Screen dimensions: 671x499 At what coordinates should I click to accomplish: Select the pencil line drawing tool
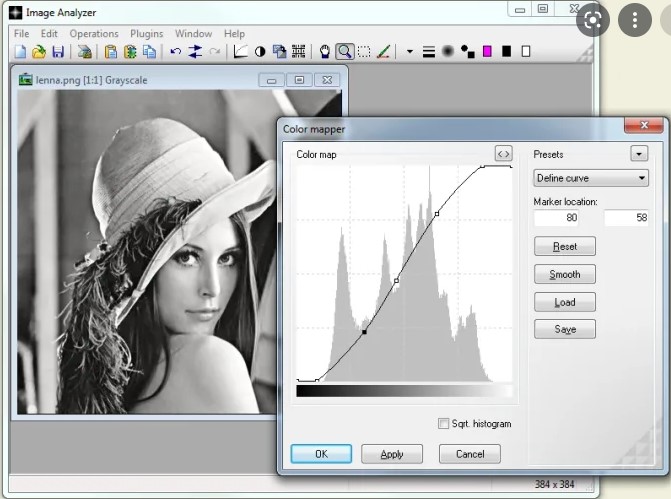tap(383, 52)
